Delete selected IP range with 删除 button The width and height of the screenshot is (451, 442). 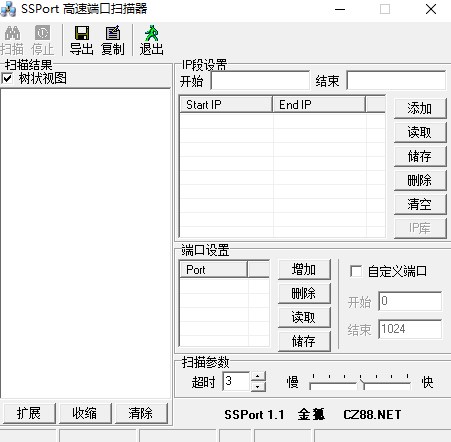(x=420, y=180)
